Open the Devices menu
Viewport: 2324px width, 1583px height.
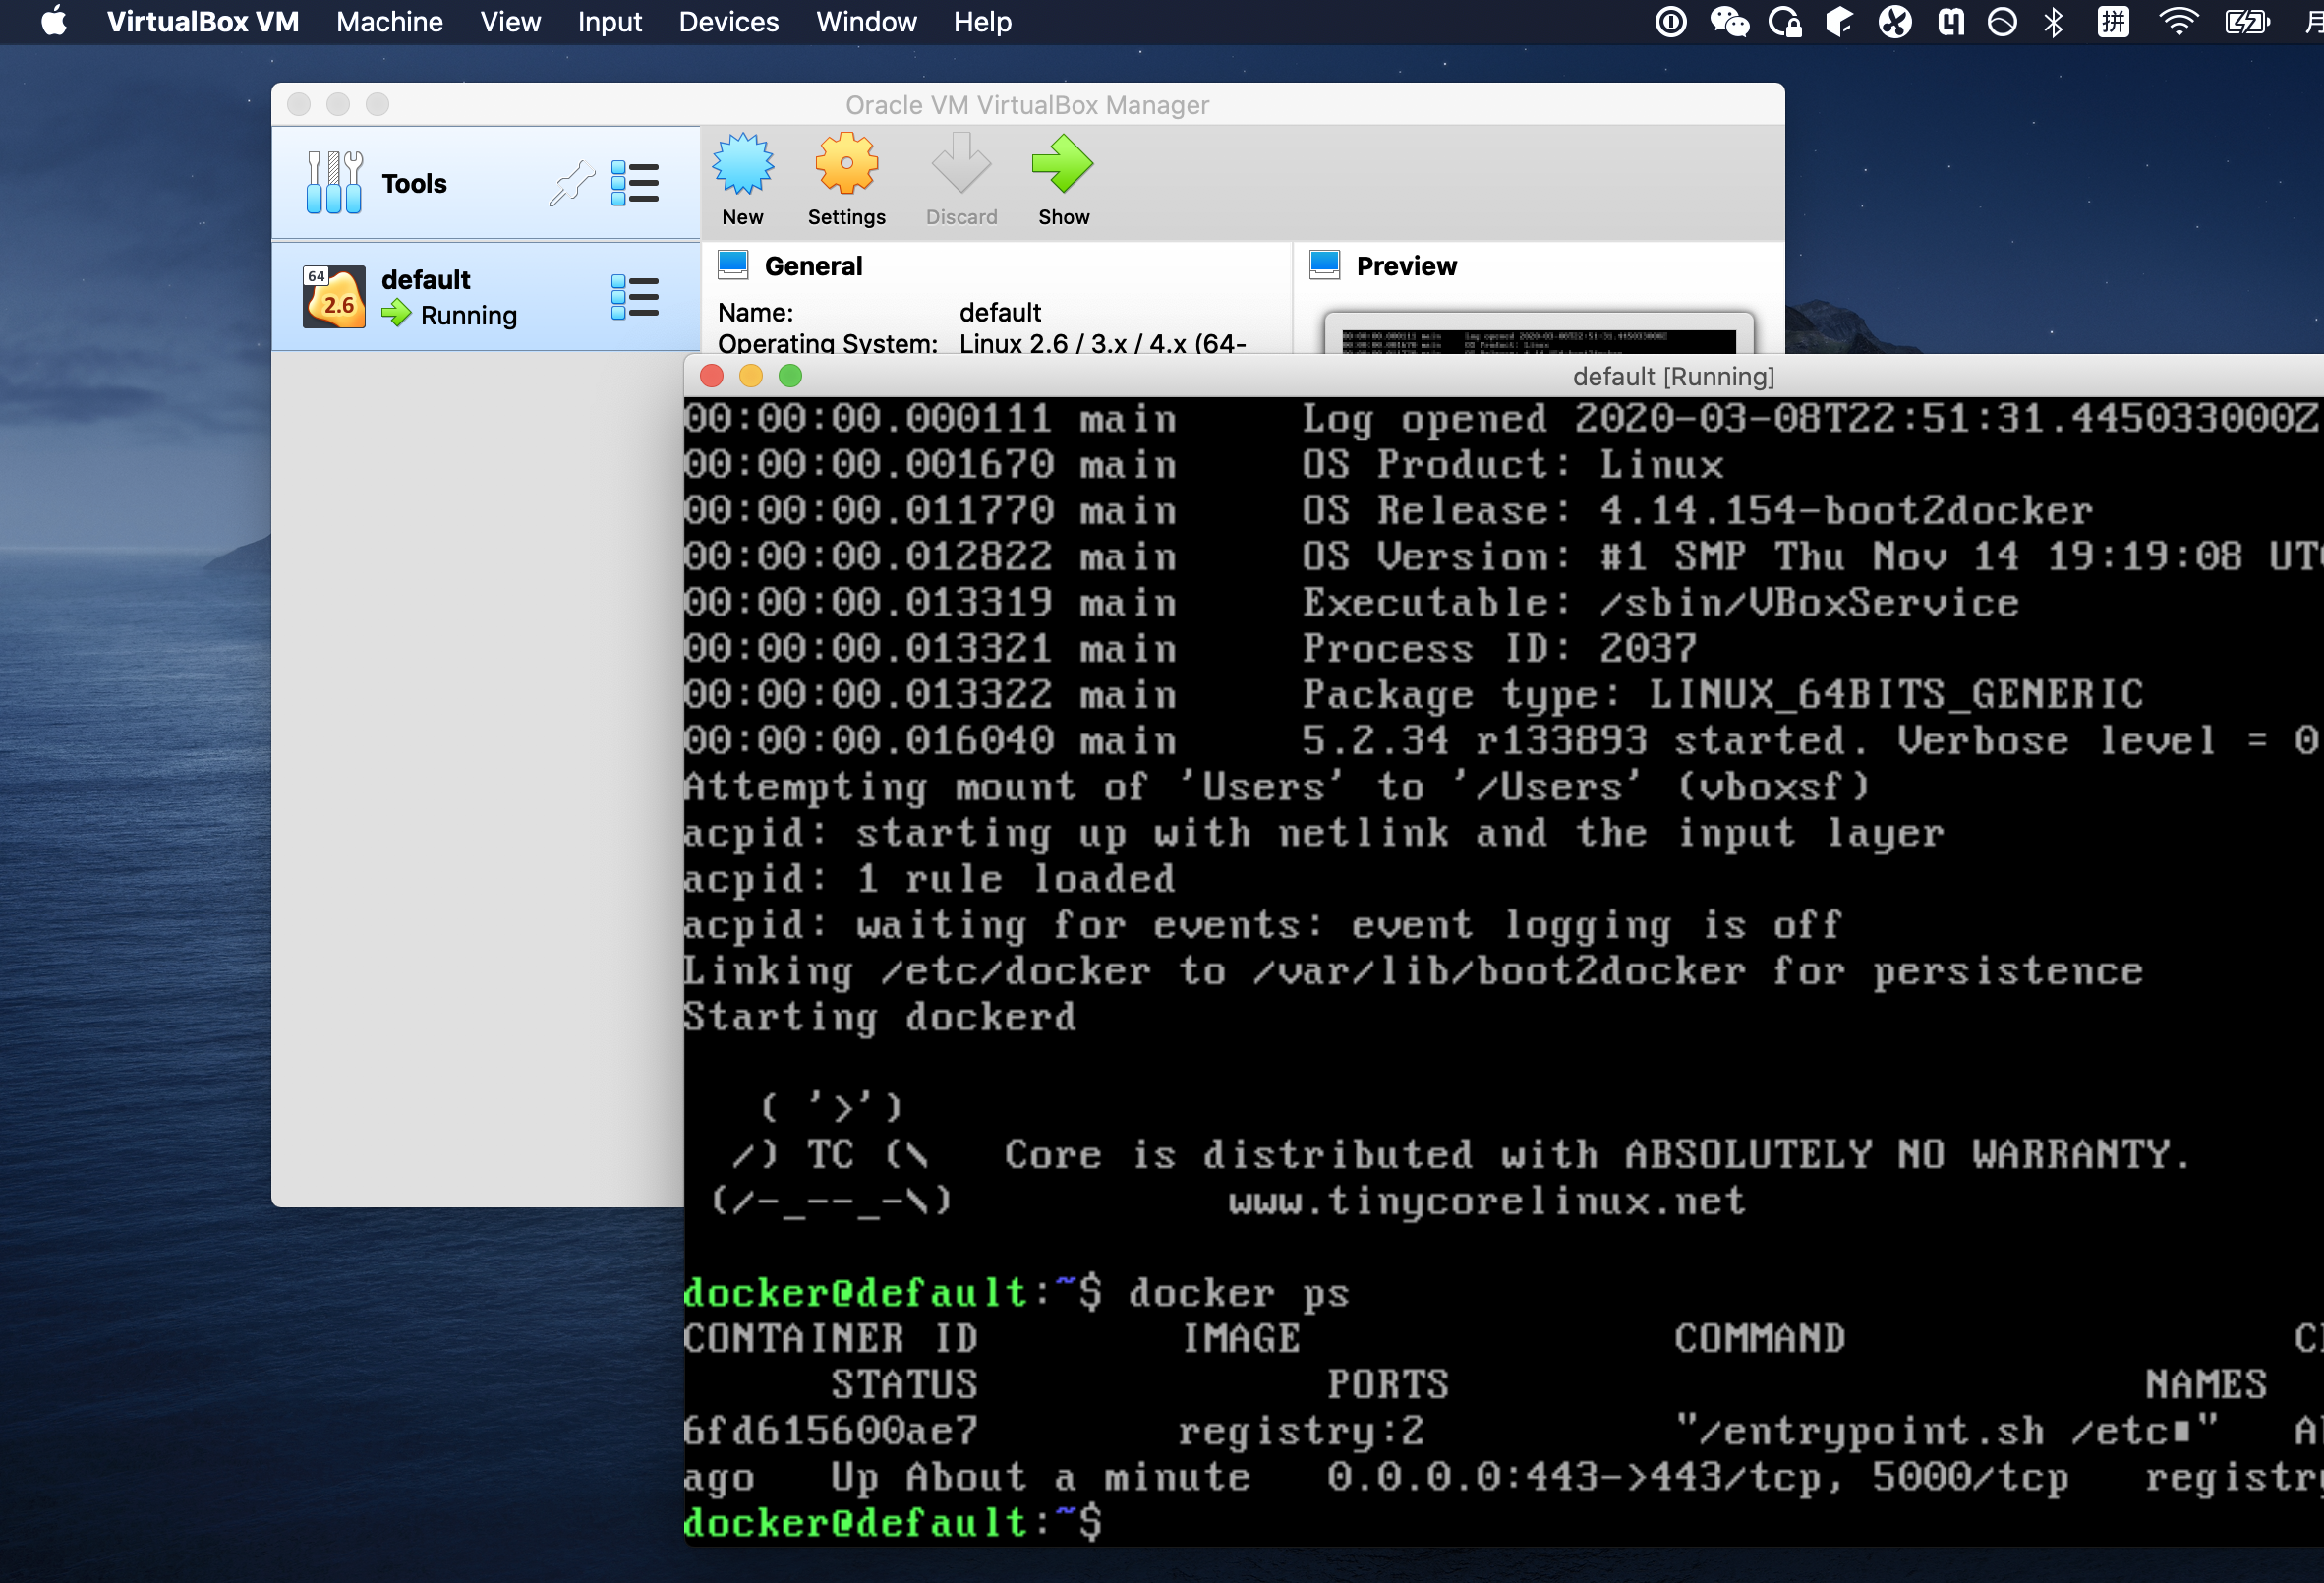tap(728, 22)
